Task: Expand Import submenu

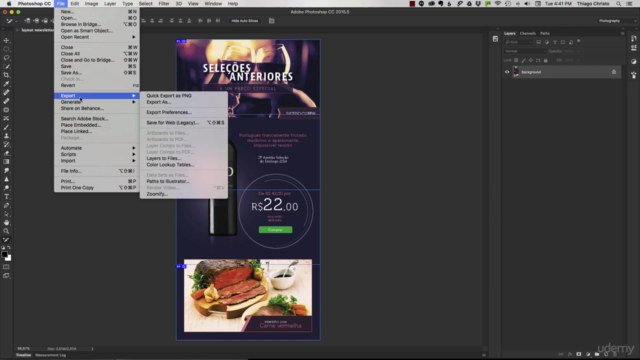Action: 97,161
